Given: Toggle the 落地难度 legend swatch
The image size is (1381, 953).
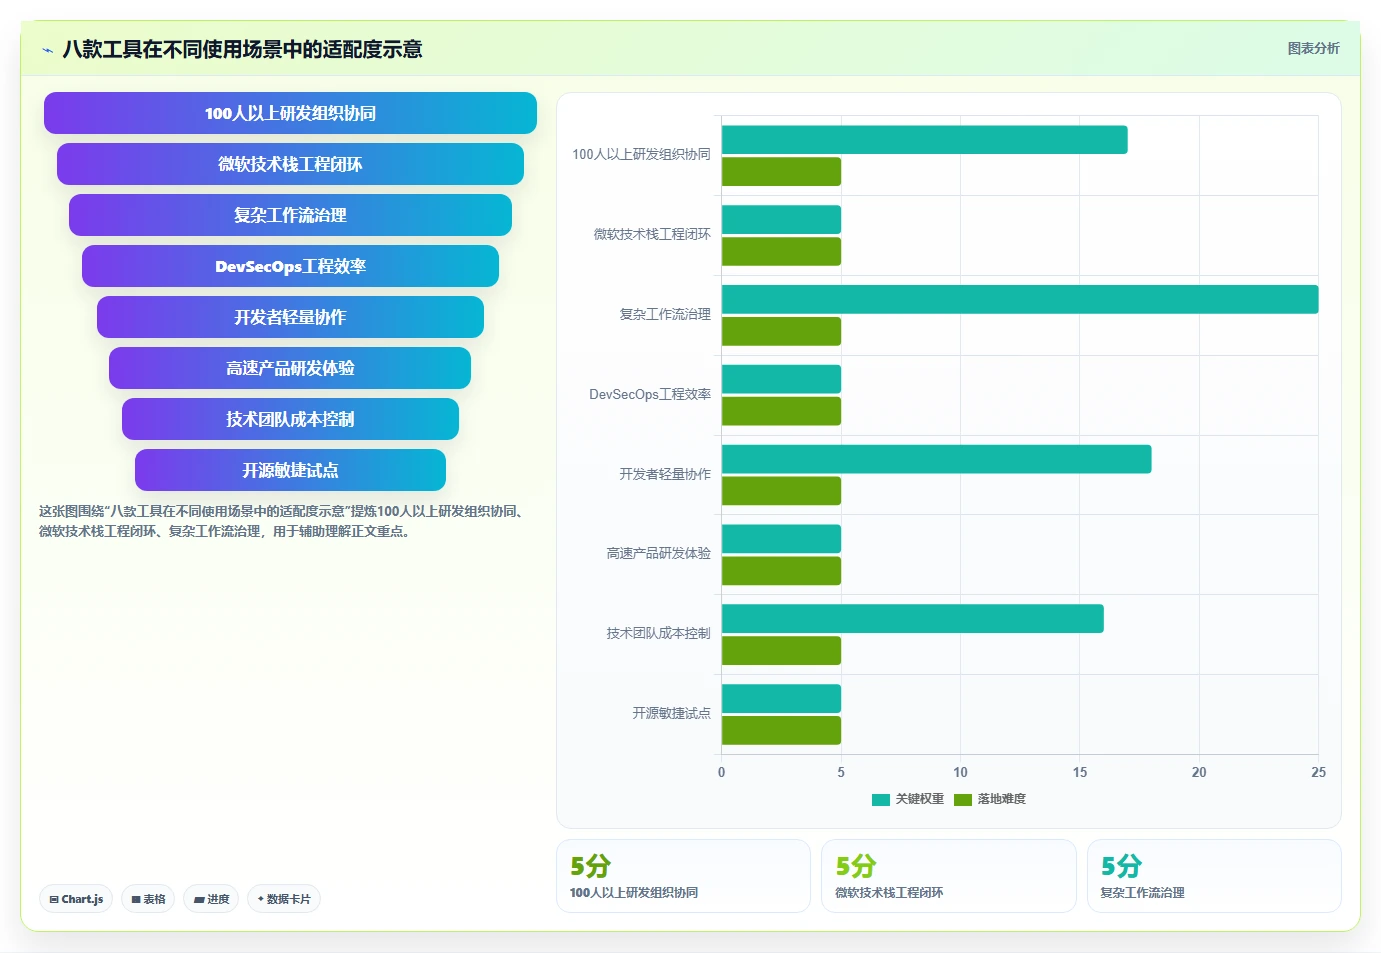Looking at the screenshot, I should 963,799.
